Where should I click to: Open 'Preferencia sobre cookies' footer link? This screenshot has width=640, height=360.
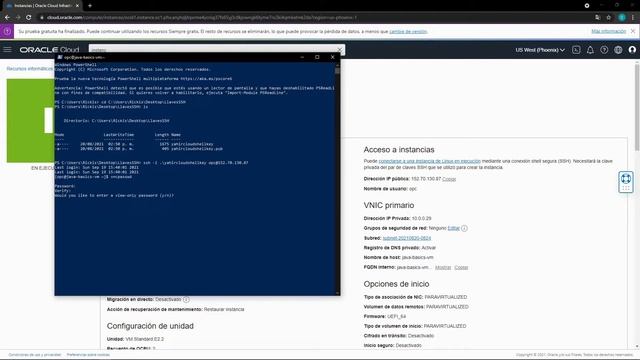pyautogui.click(x=88, y=355)
